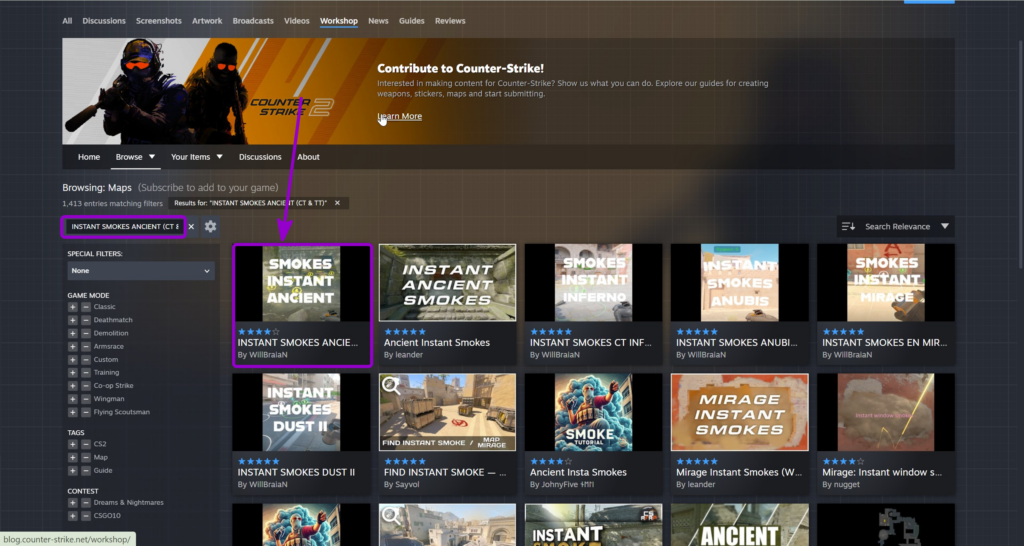Open INSTANT SMOKES DUST II item
Screen dimensions: 1024x546
pyautogui.click(x=301, y=434)
